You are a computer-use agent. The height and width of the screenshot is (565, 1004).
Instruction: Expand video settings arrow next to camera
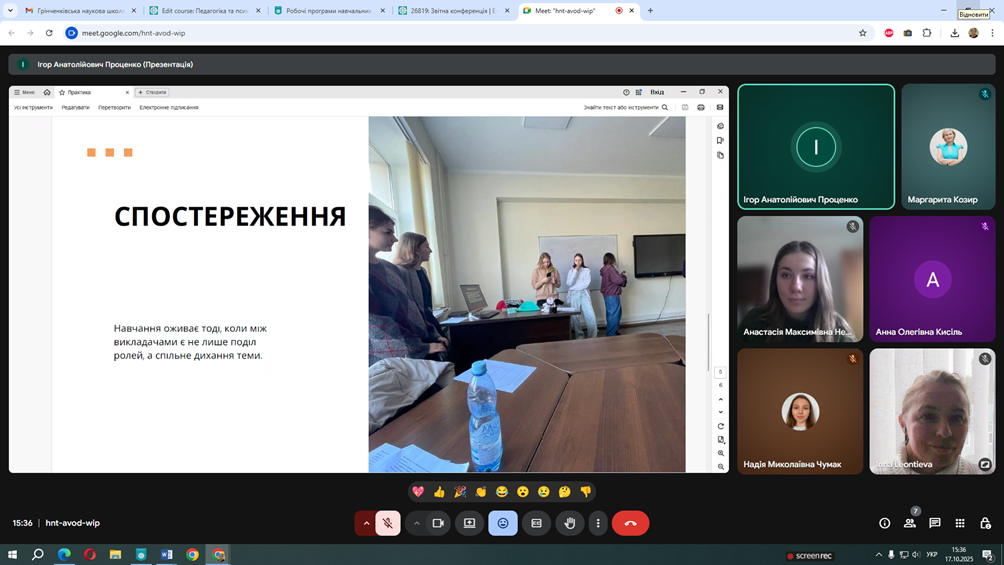point(417,523)
